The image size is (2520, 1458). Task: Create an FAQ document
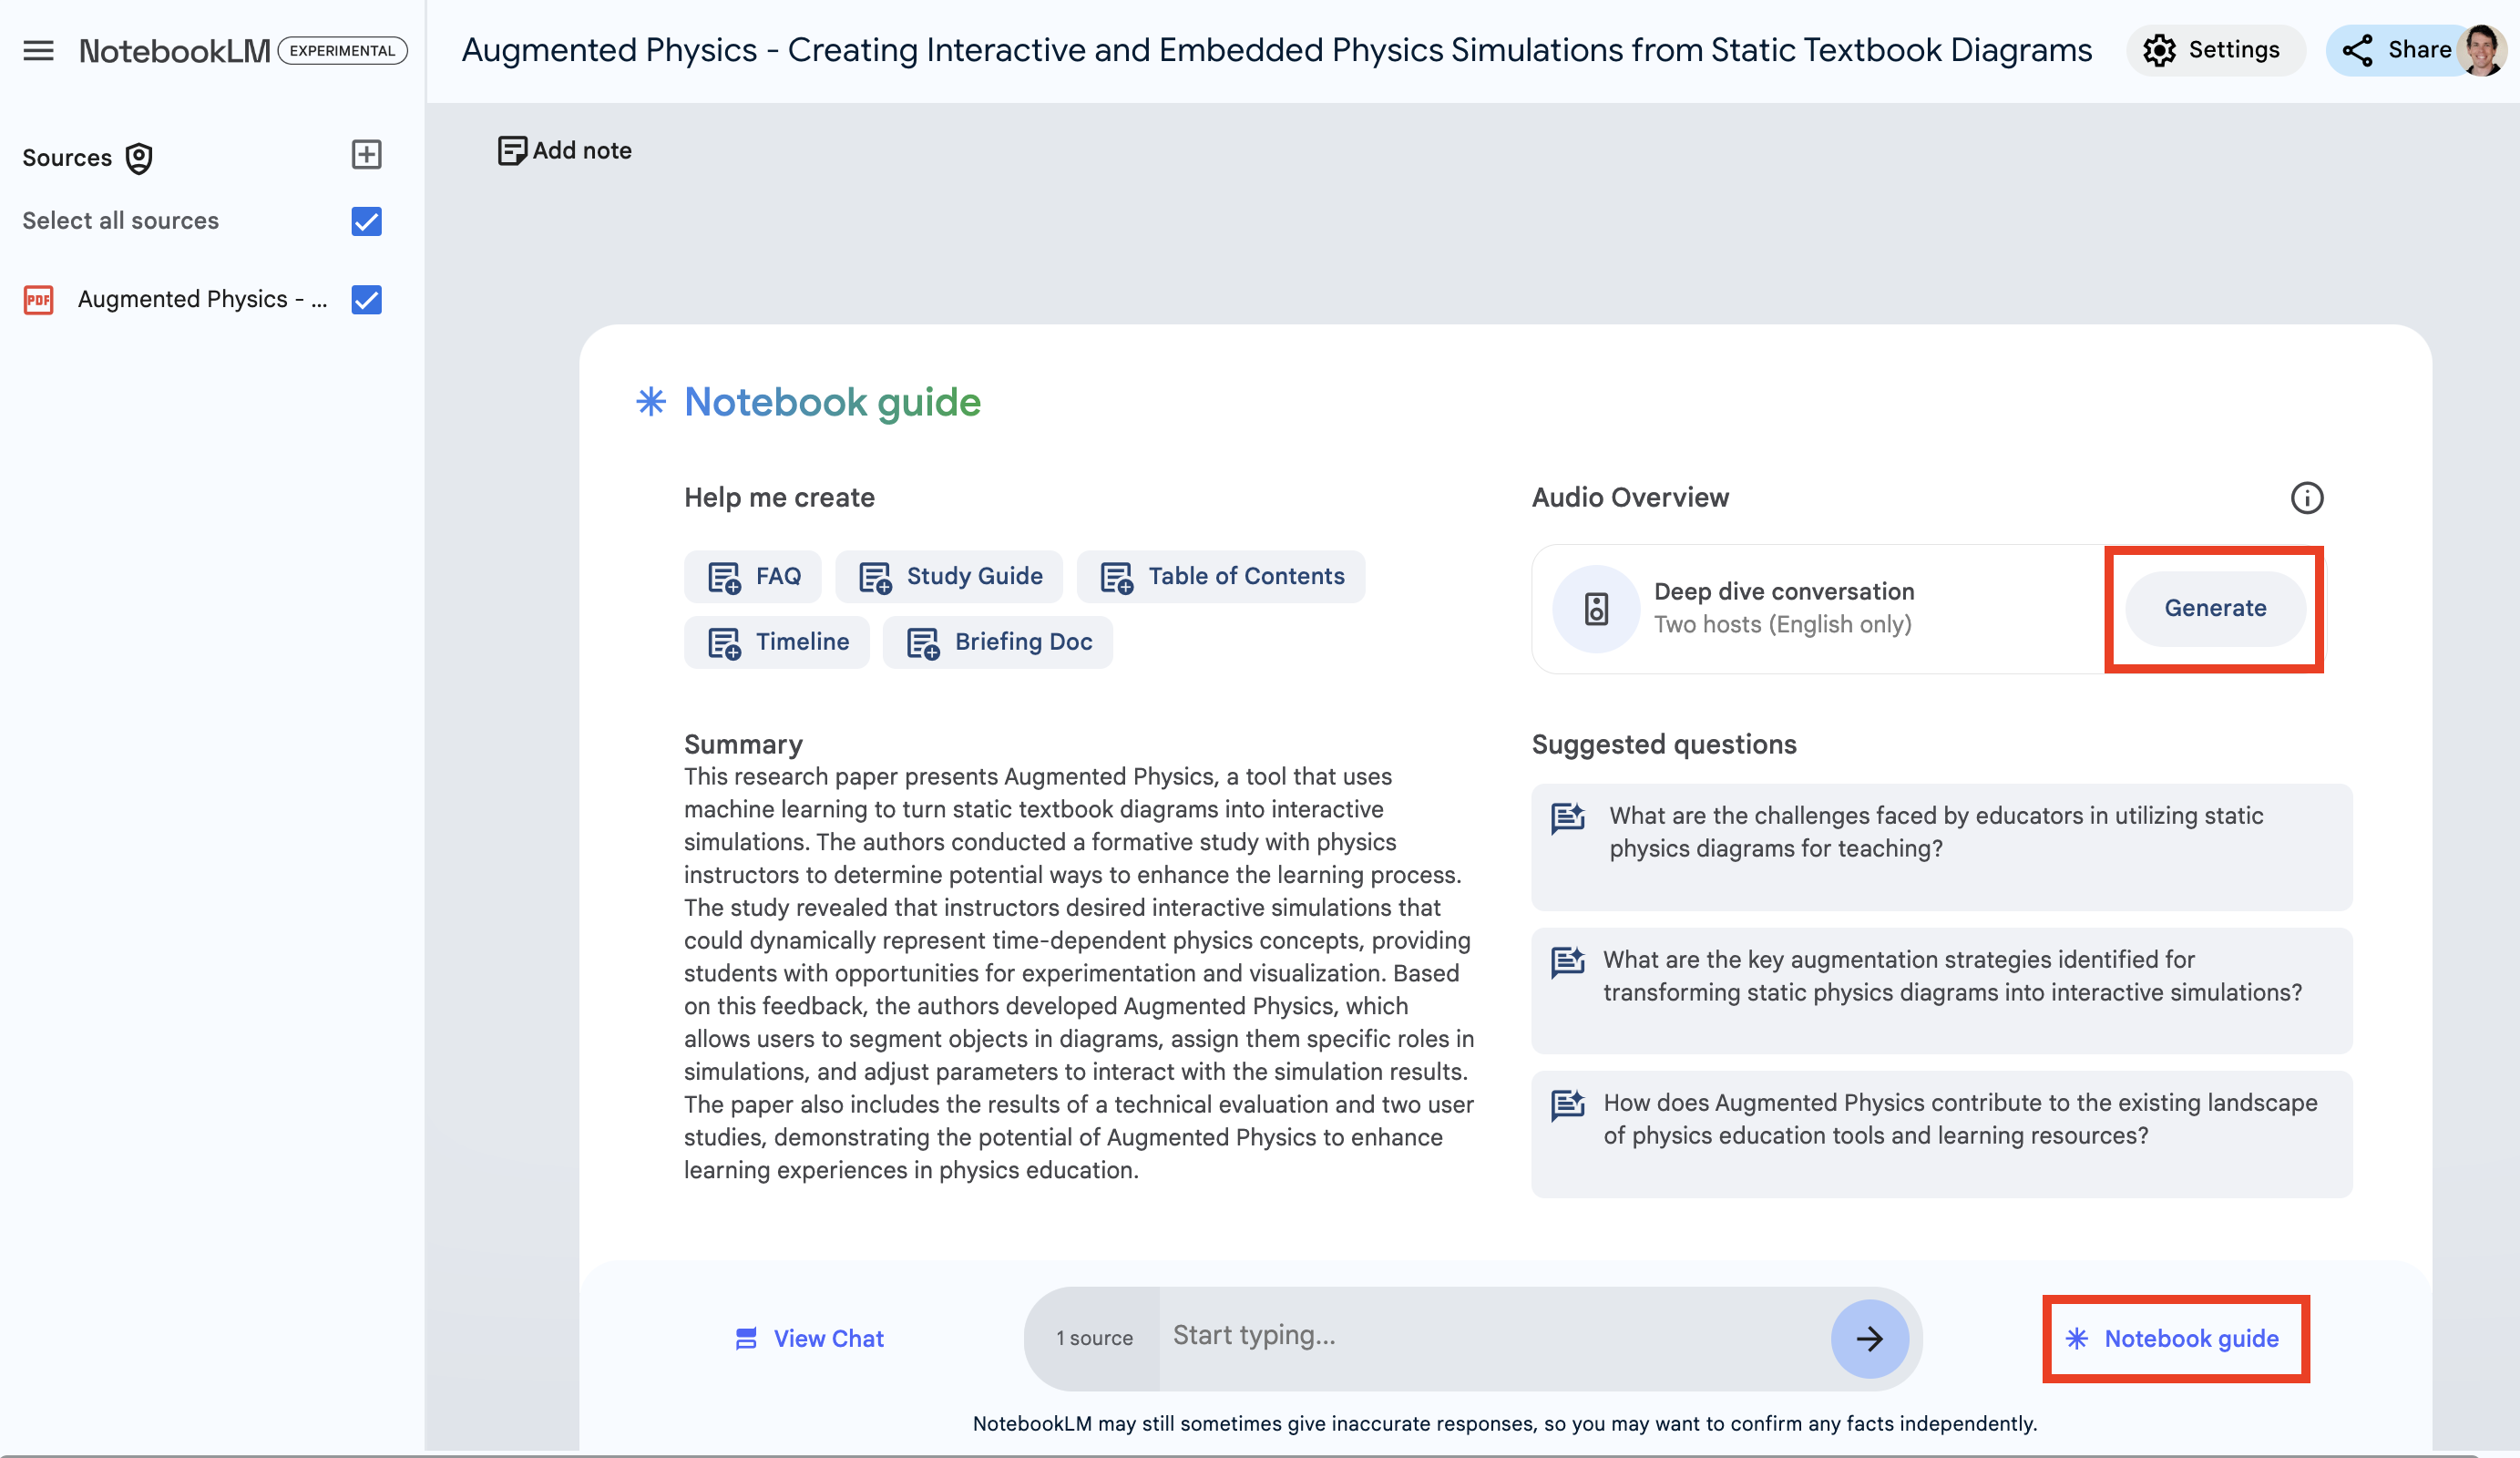[753, 576]
